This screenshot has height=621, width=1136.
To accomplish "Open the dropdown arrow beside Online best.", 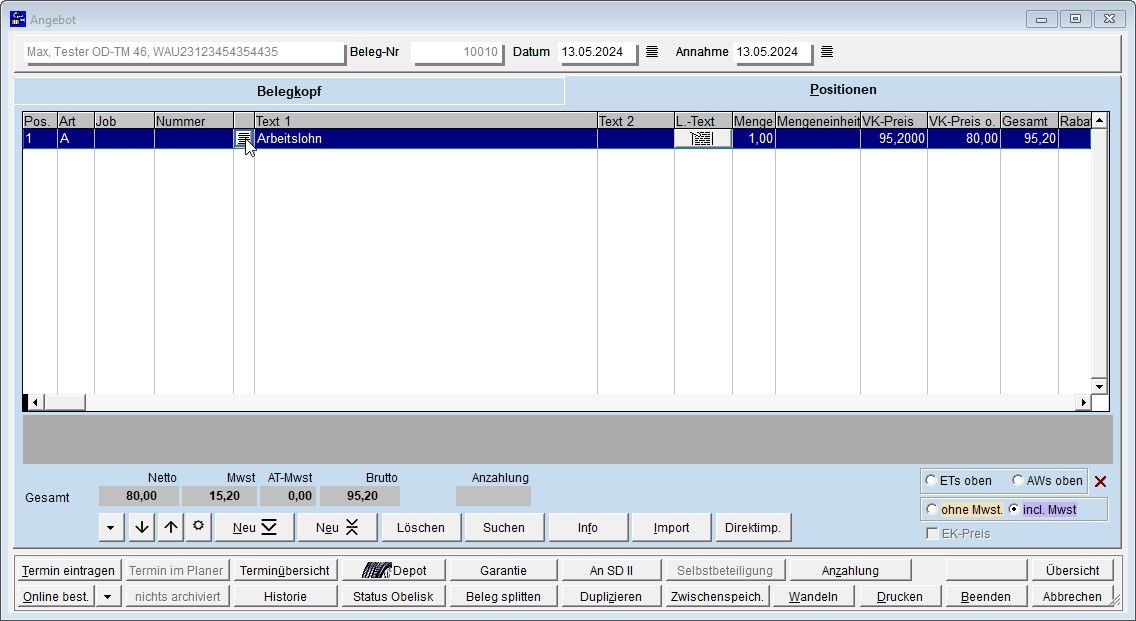I will 107,596.
